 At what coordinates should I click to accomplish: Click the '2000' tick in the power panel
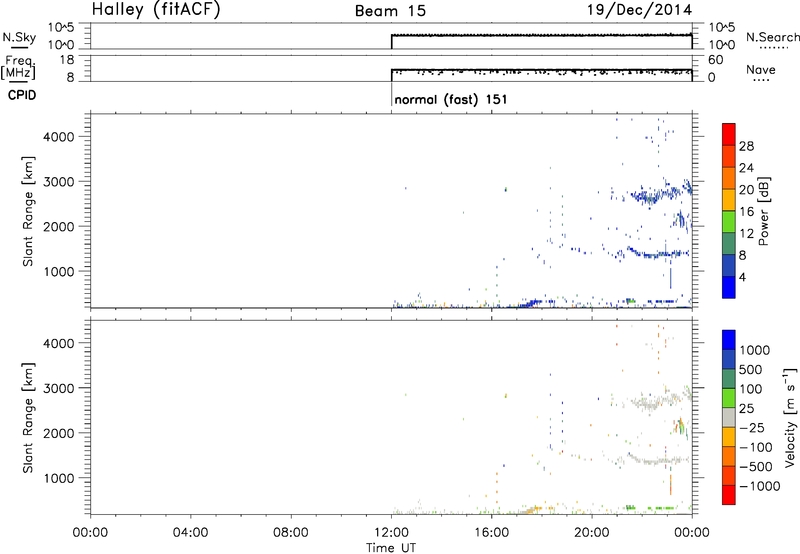pyautogui.click(x=59, y=226)
